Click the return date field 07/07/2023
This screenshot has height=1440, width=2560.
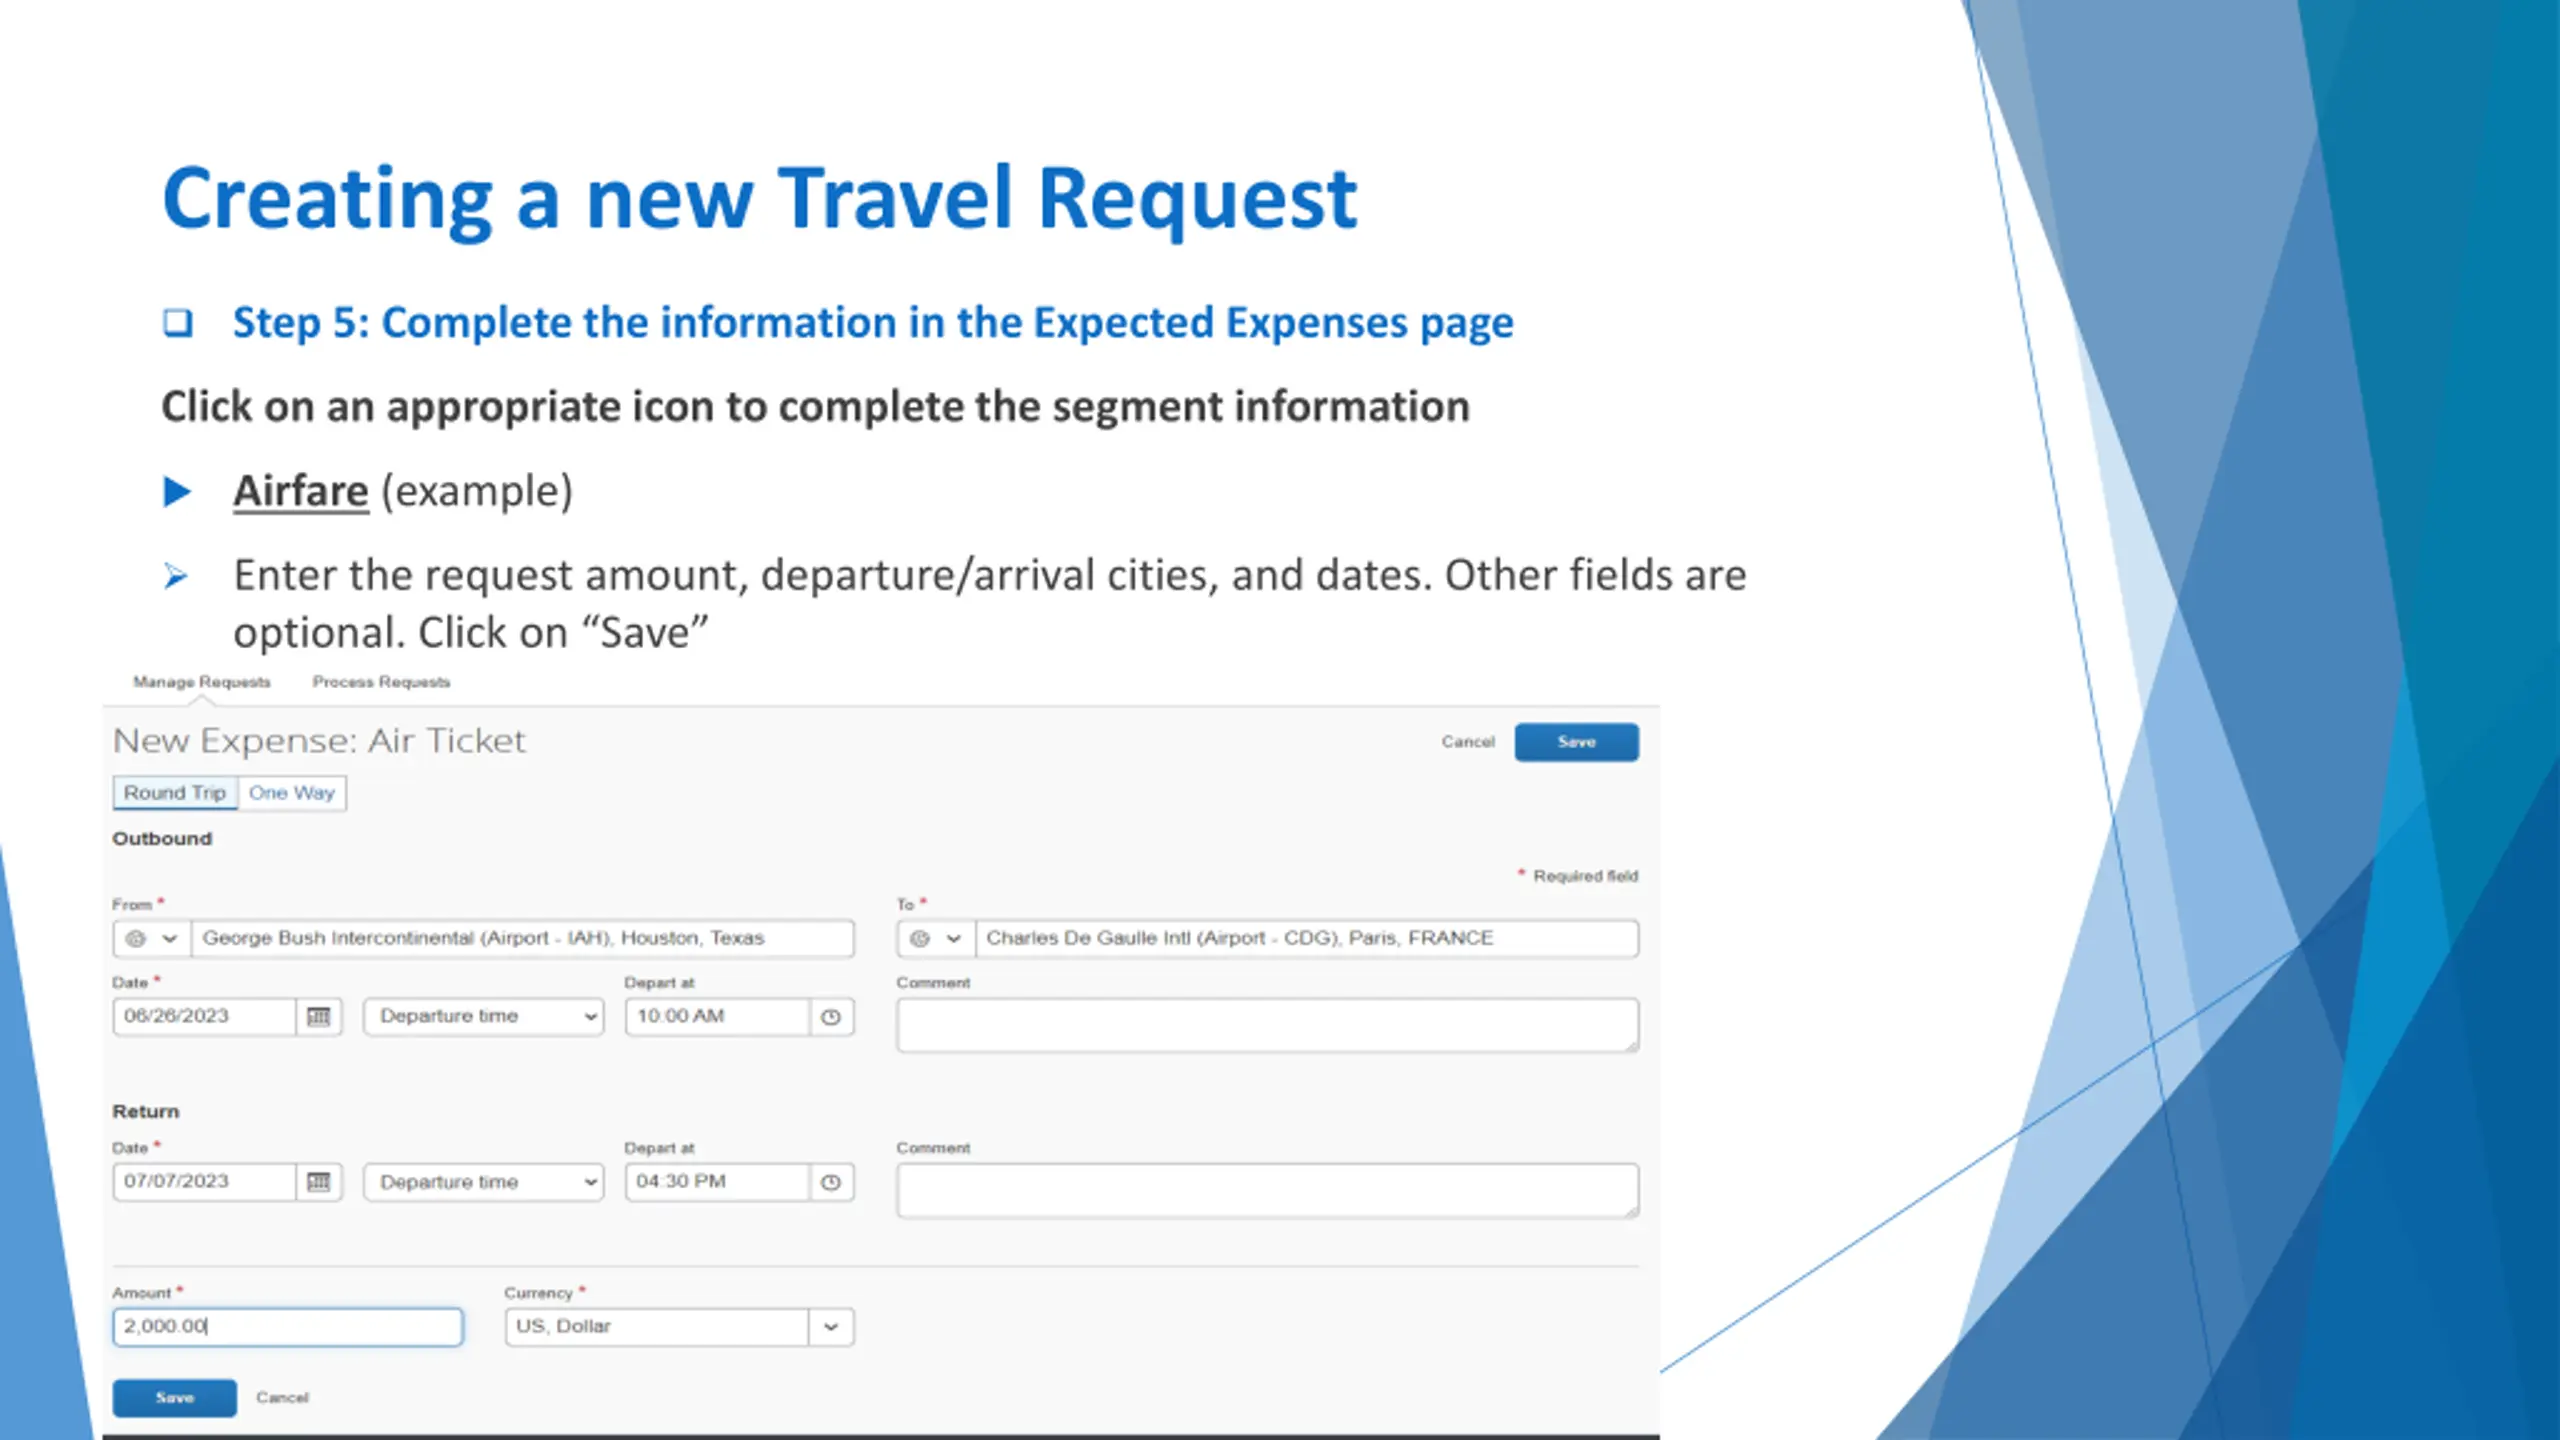click(205, 1182)
